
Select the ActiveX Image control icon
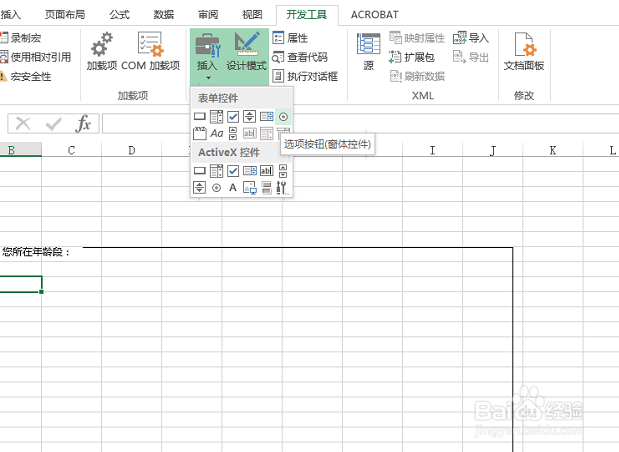click(250, 188)
